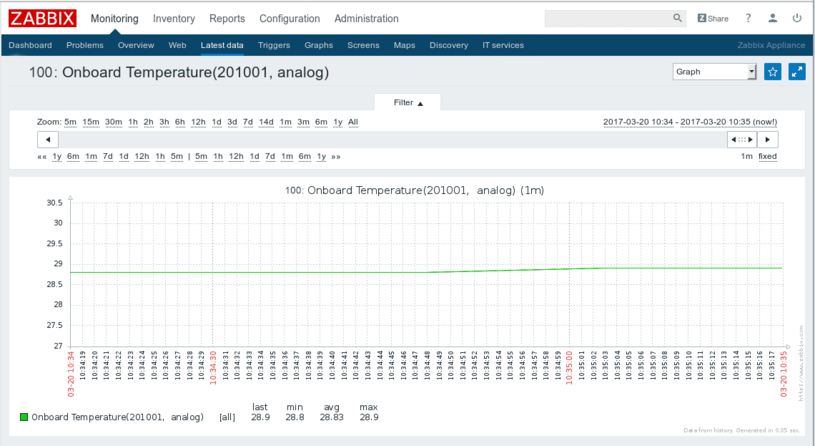Open the user profile icon
Image resolution: width=815 pixels, height=446 pixels.
click(773, 18)
